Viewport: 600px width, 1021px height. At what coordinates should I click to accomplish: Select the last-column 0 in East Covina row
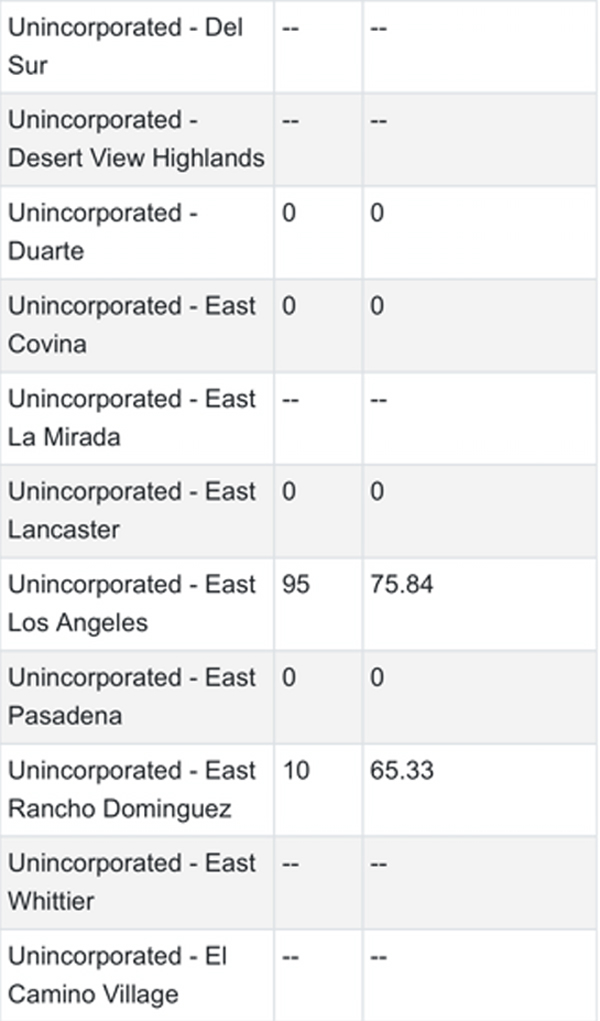click(377, 306)
